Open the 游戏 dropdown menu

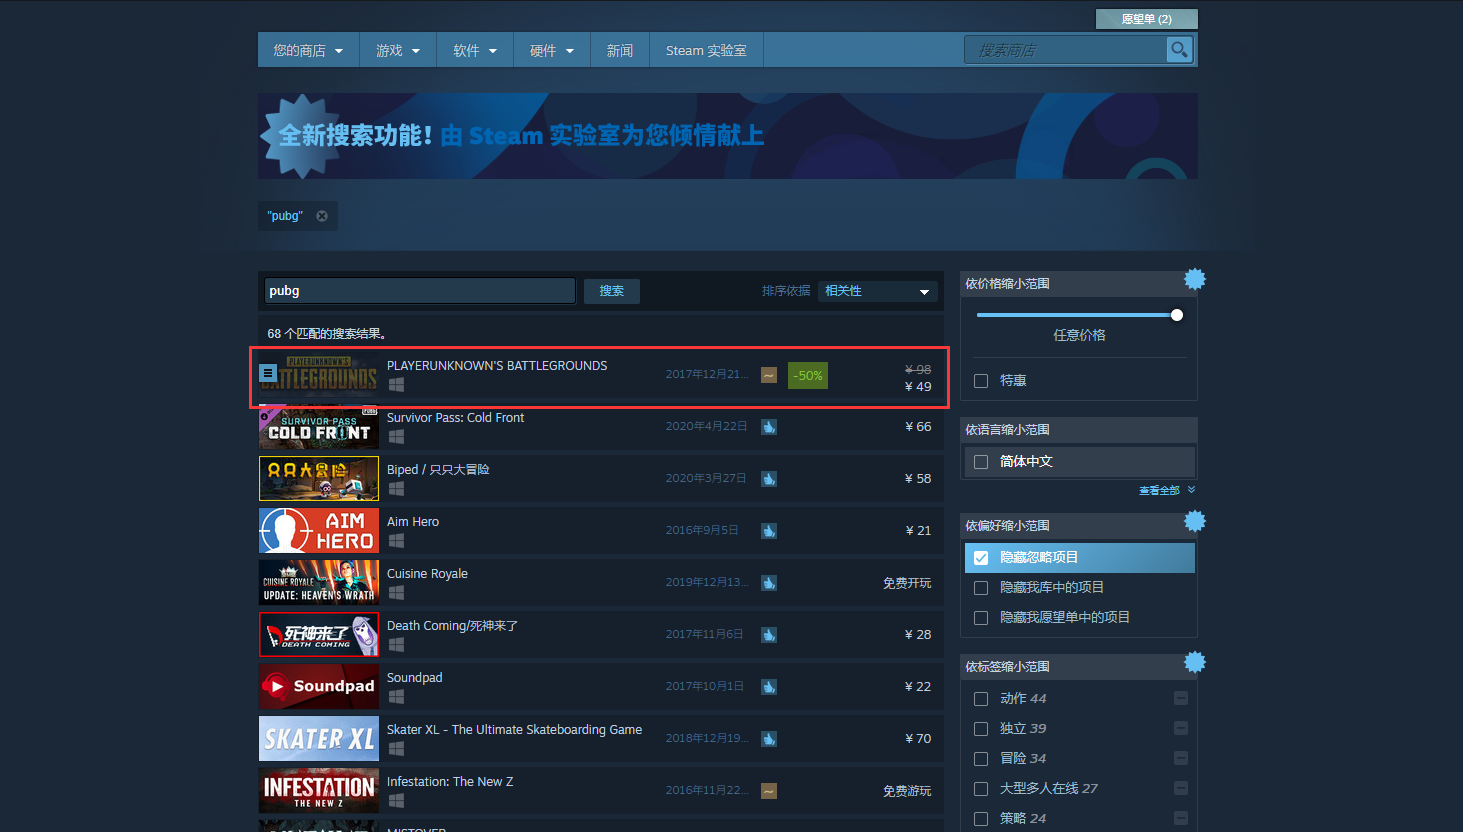tap(398, 50)
